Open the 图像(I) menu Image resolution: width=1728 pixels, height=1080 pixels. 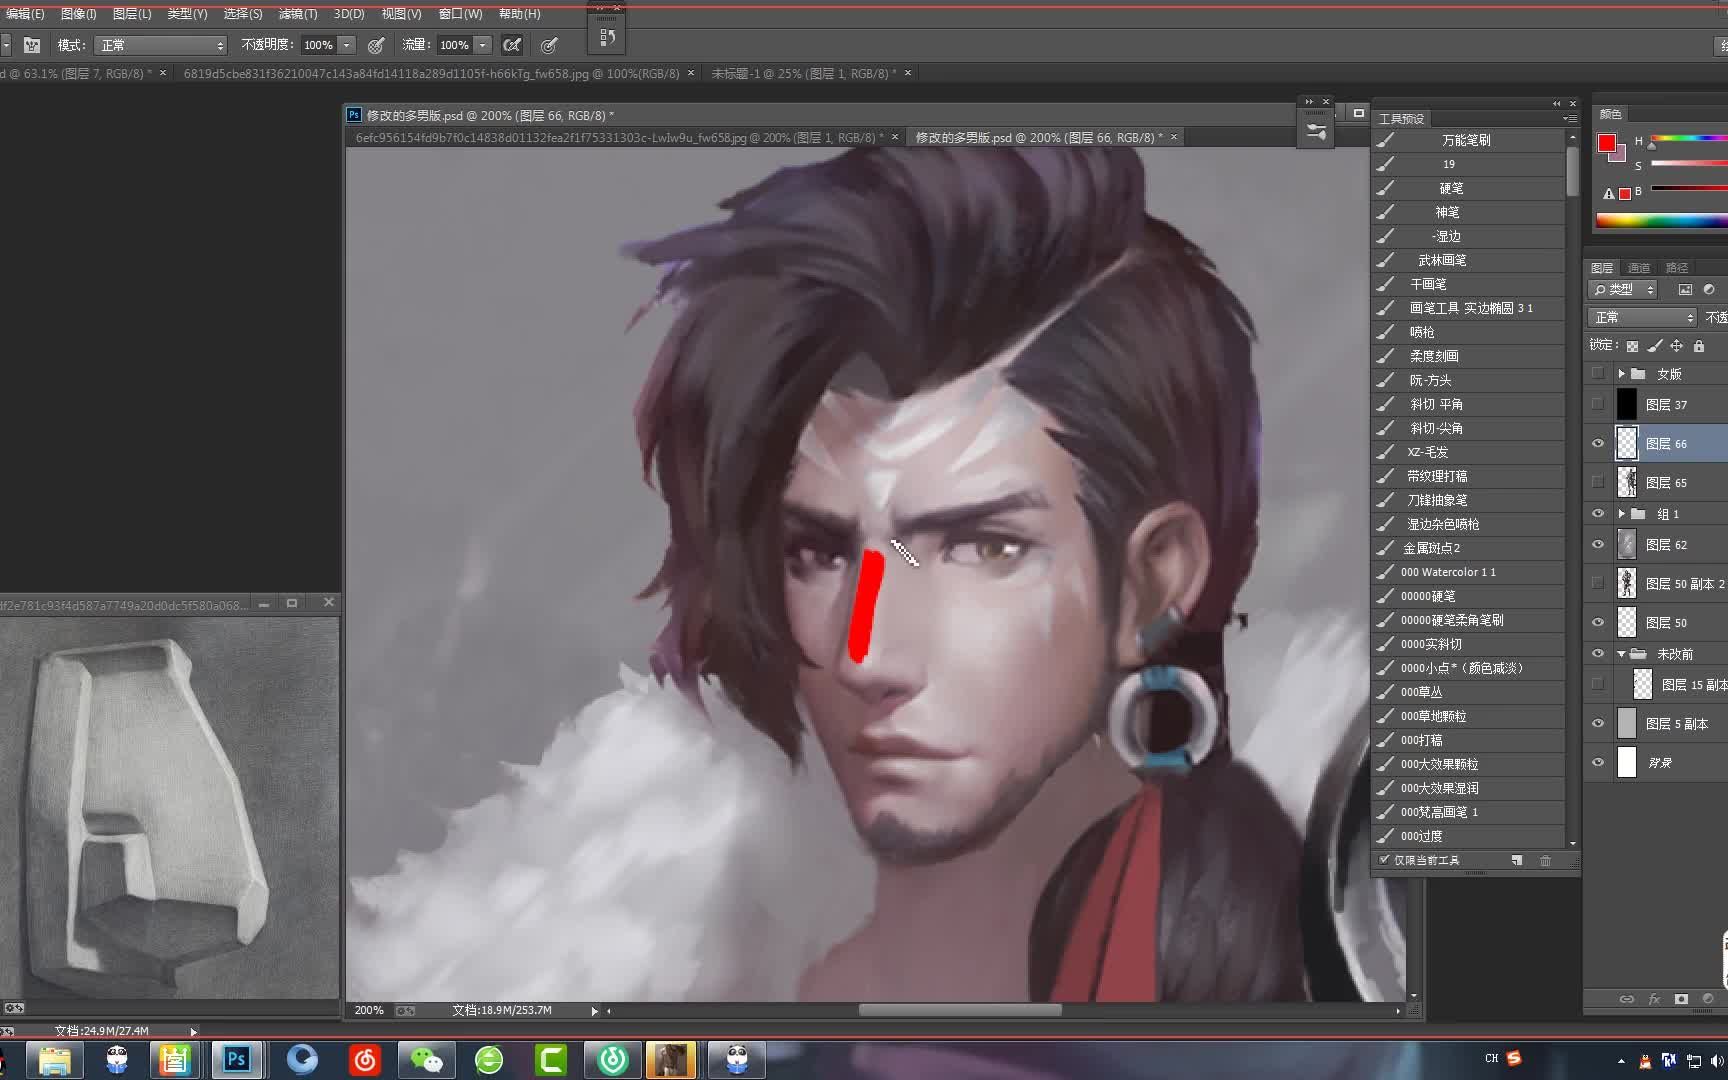[x=78, y=14]
